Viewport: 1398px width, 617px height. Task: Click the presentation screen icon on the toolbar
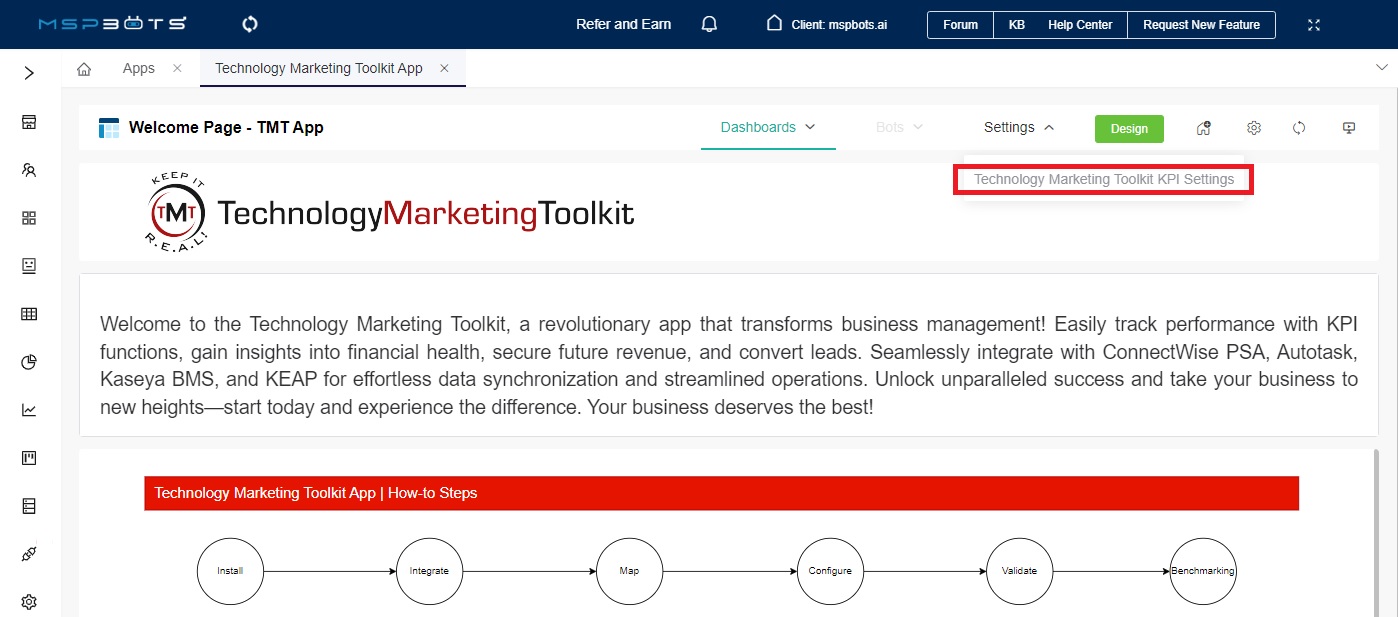1349,128
